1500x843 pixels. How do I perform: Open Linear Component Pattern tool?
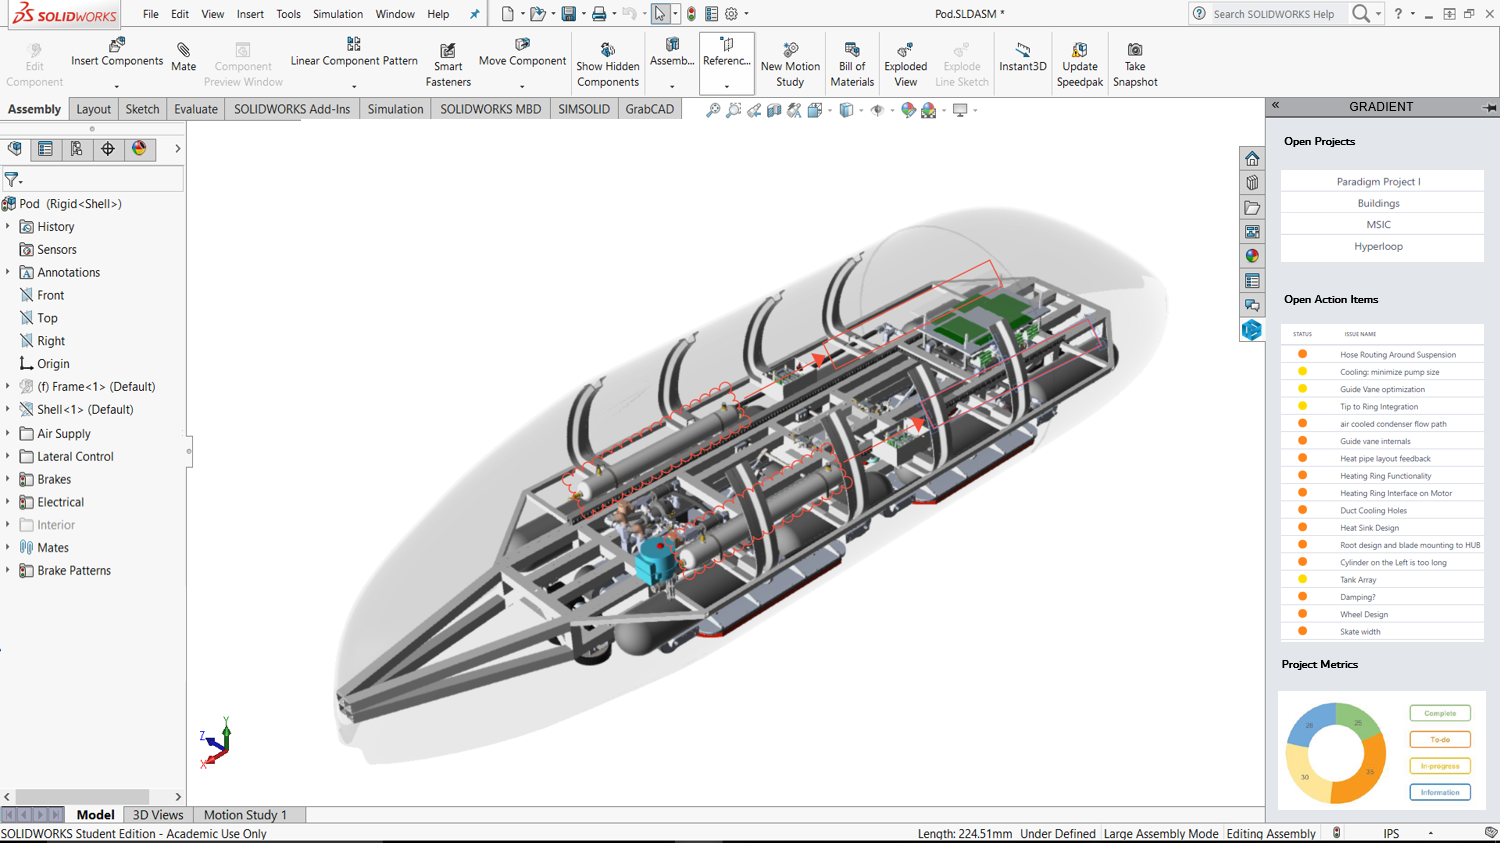point(354,53)
